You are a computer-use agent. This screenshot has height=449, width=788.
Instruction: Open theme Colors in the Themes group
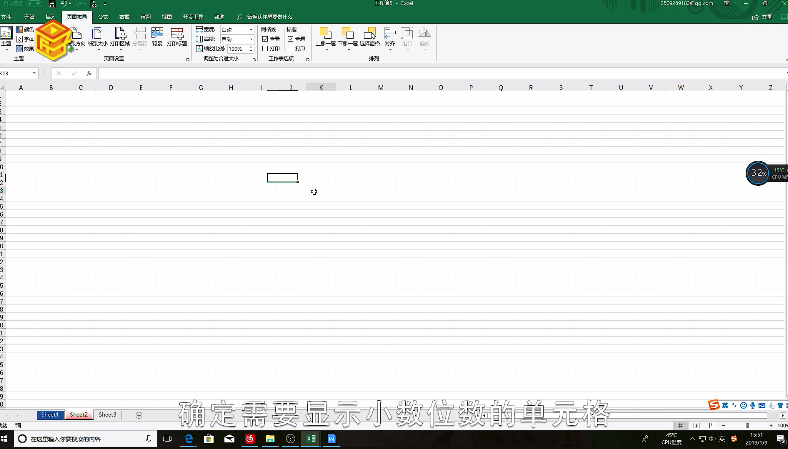(25, 30)
